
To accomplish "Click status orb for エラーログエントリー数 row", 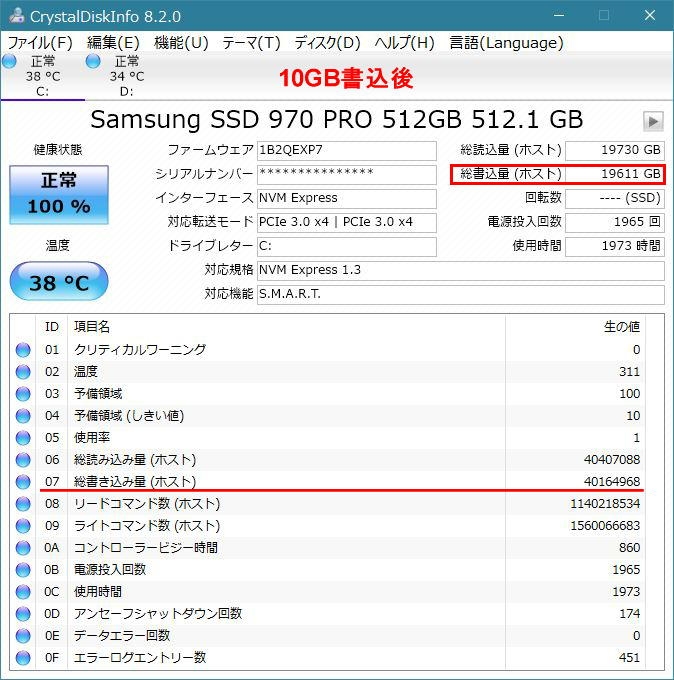I will click(23, 658).
